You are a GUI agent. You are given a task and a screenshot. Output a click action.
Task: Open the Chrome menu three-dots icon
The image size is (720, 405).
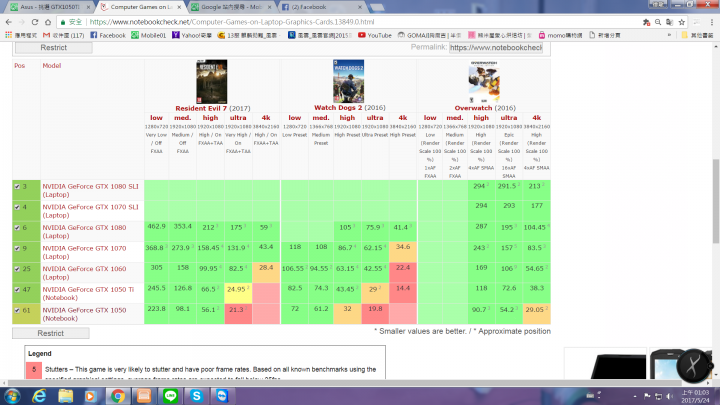(x=712, y=22)
